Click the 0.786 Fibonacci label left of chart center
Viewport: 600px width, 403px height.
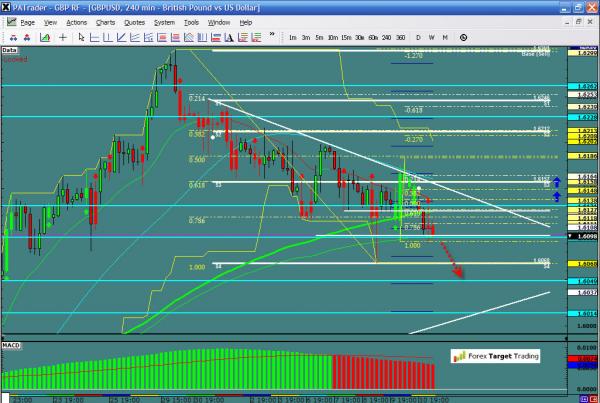[197, 220]
